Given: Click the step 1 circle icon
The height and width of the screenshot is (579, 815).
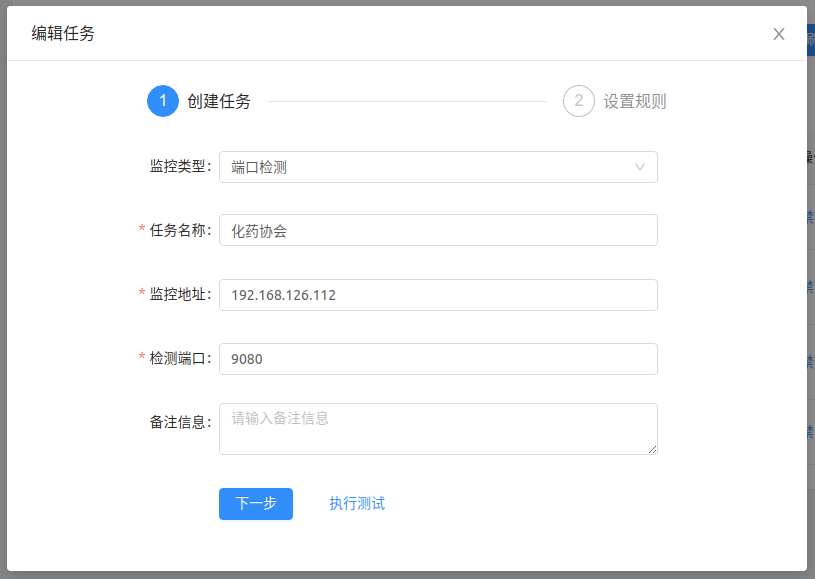Looking at the screenshot, I should pos(163,101).
